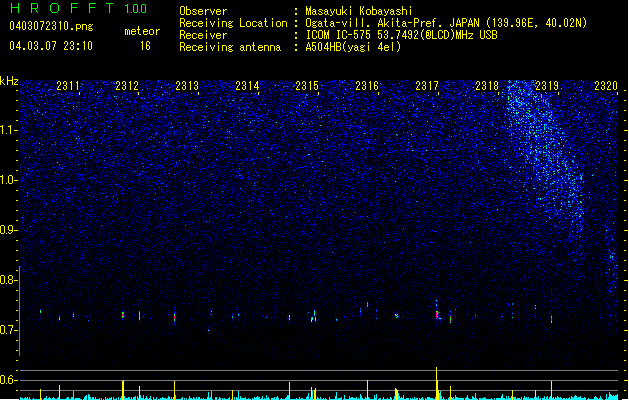The height and width of the screenshot is (400, 629).
Task: Click the 2316 time marker
Action: 367,86
